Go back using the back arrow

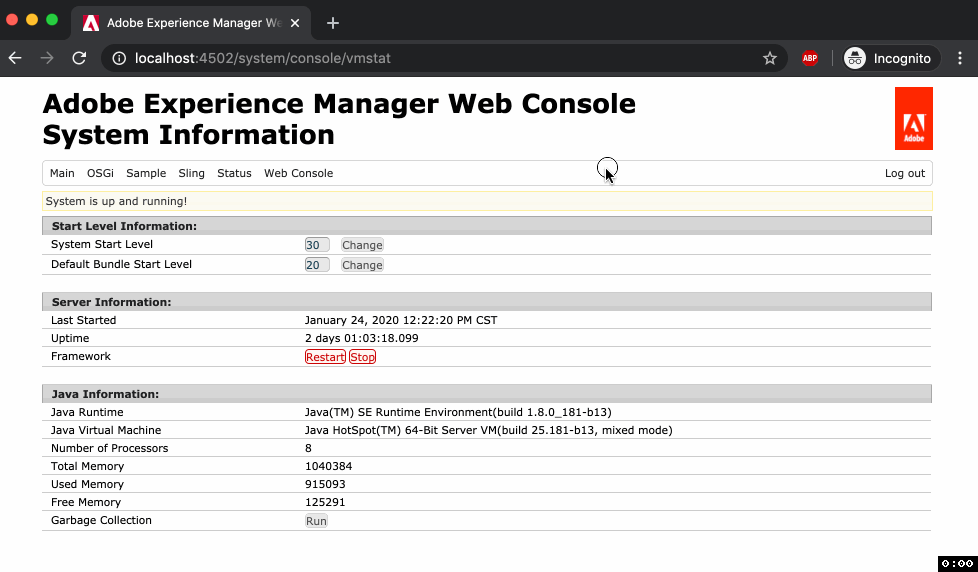(x=15, y=58)
